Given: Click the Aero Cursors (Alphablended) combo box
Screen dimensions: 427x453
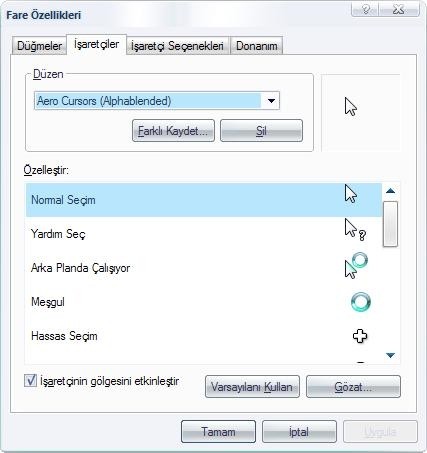Looking at the screenshot, I should point(157,101).
